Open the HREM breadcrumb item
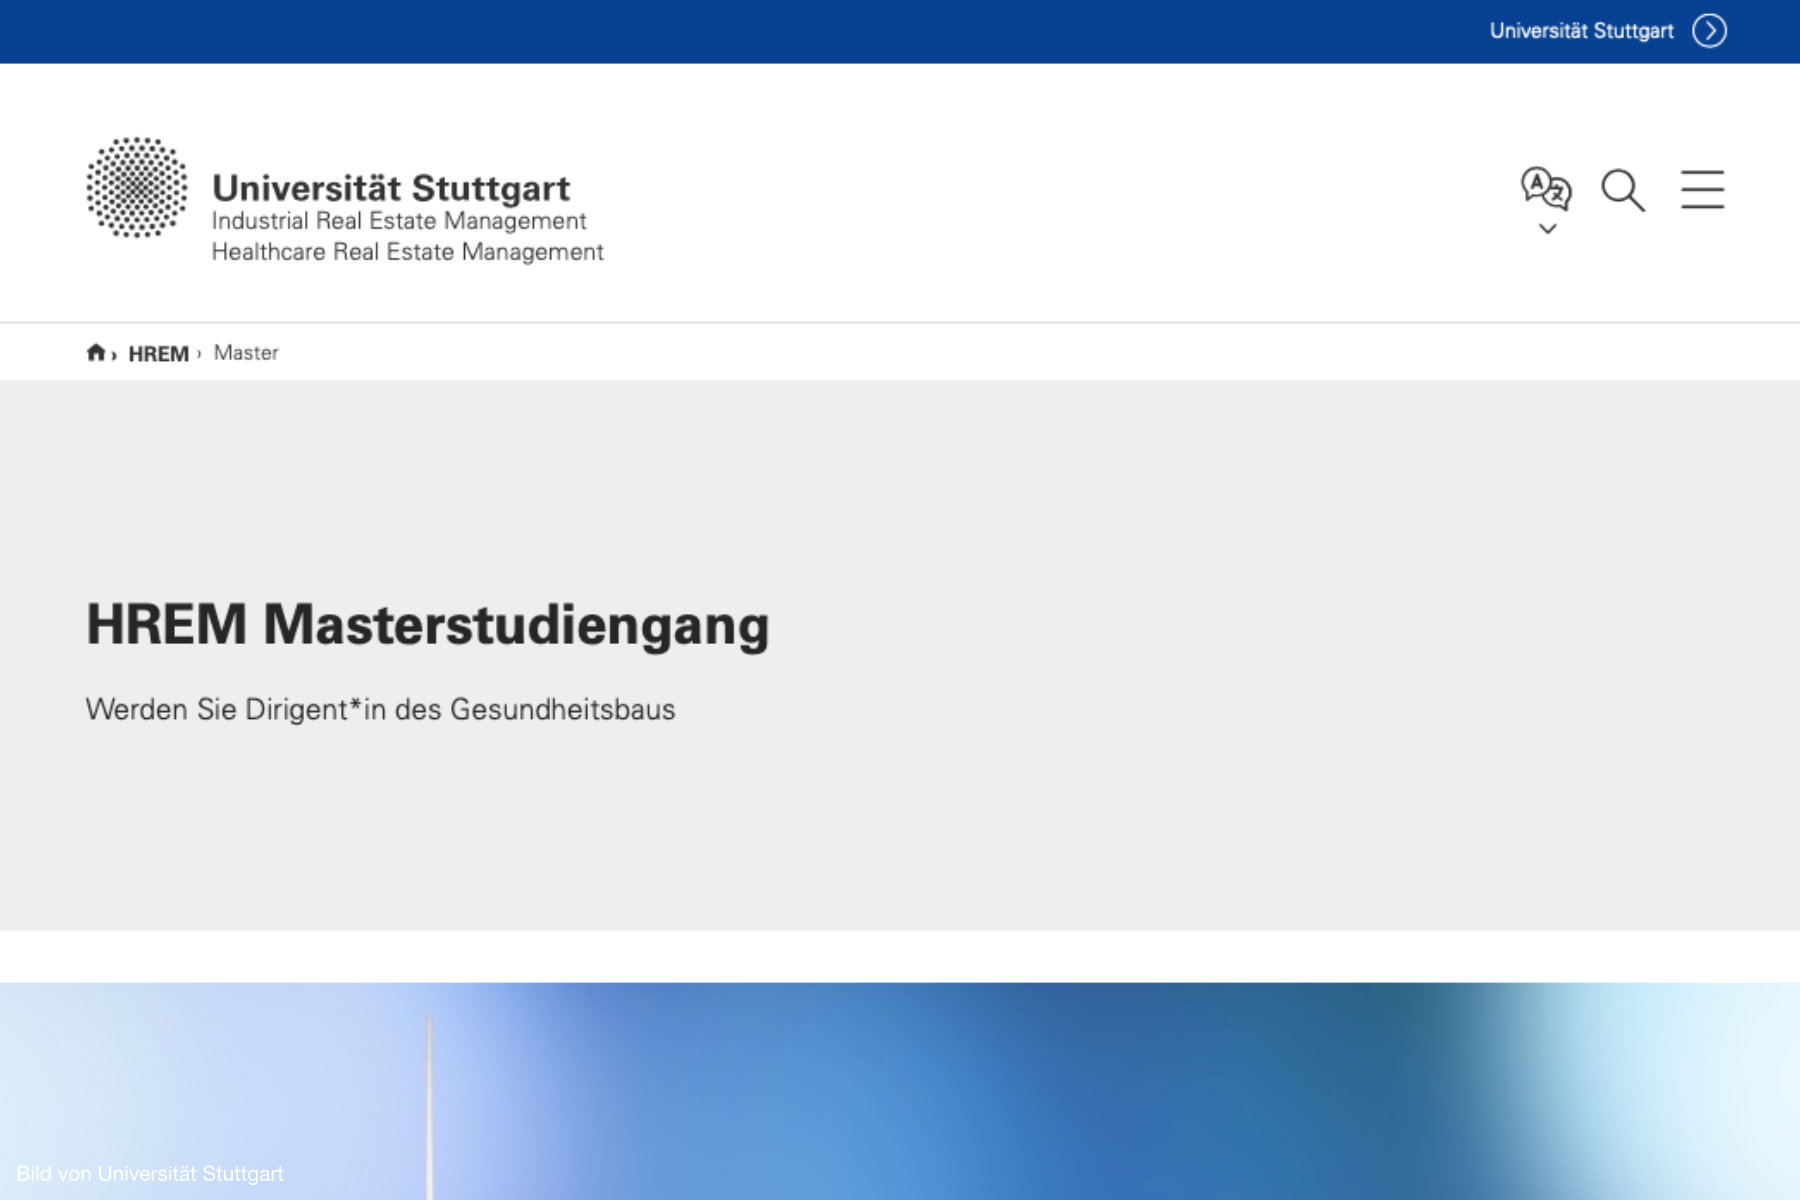This screenshot has height=1200, width=1800. (x=158, y=353)
